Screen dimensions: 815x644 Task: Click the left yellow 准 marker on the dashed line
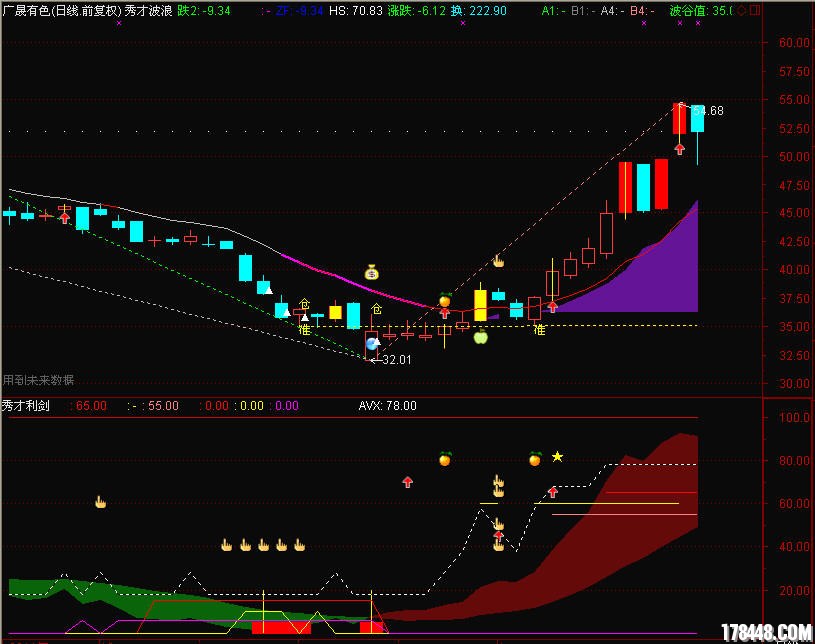click(305, 329)
